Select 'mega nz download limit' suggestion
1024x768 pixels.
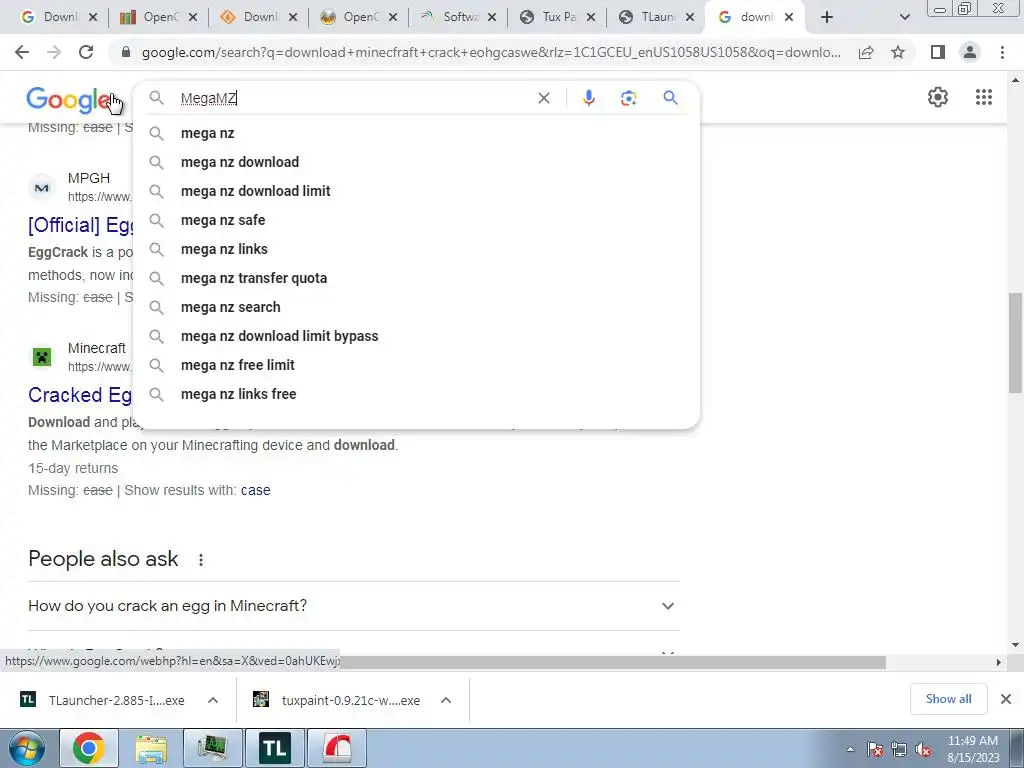click(x=417, y=191)
